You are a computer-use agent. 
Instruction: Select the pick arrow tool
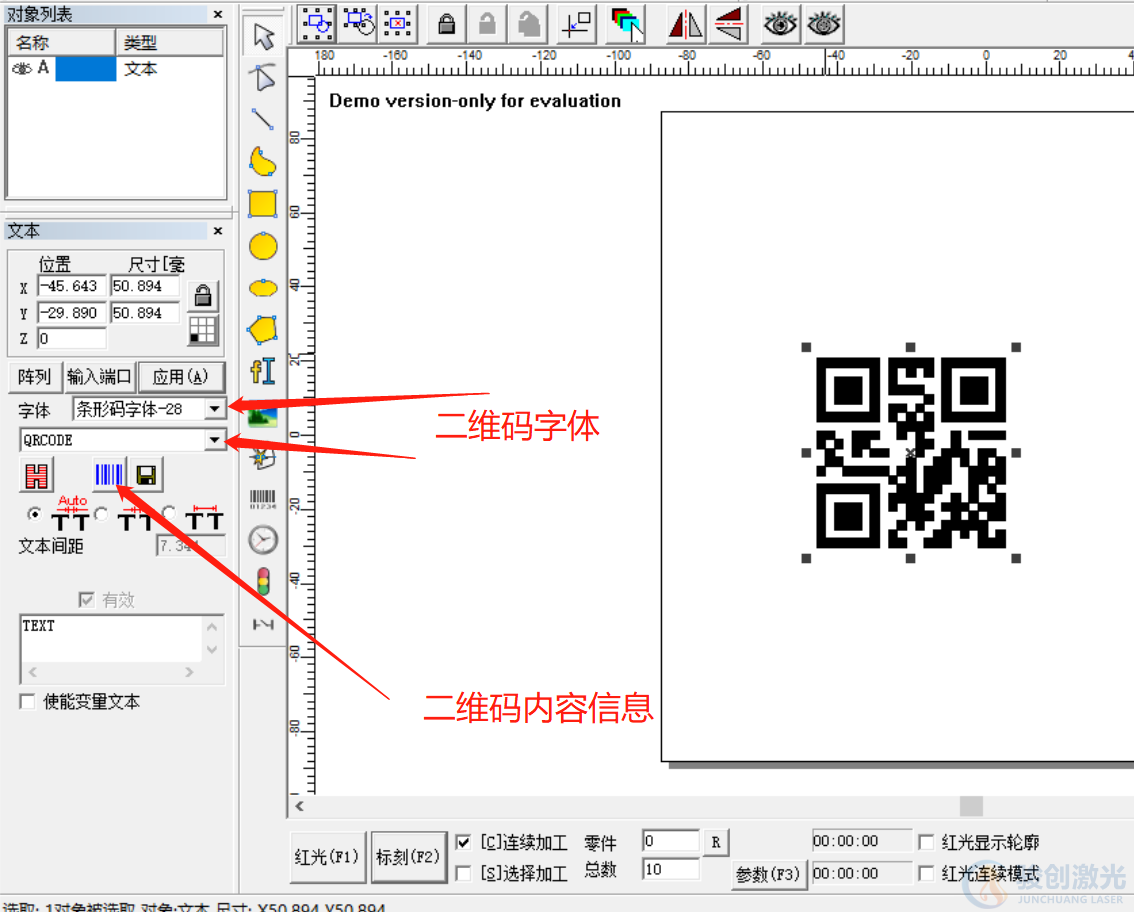click(263, 36)
